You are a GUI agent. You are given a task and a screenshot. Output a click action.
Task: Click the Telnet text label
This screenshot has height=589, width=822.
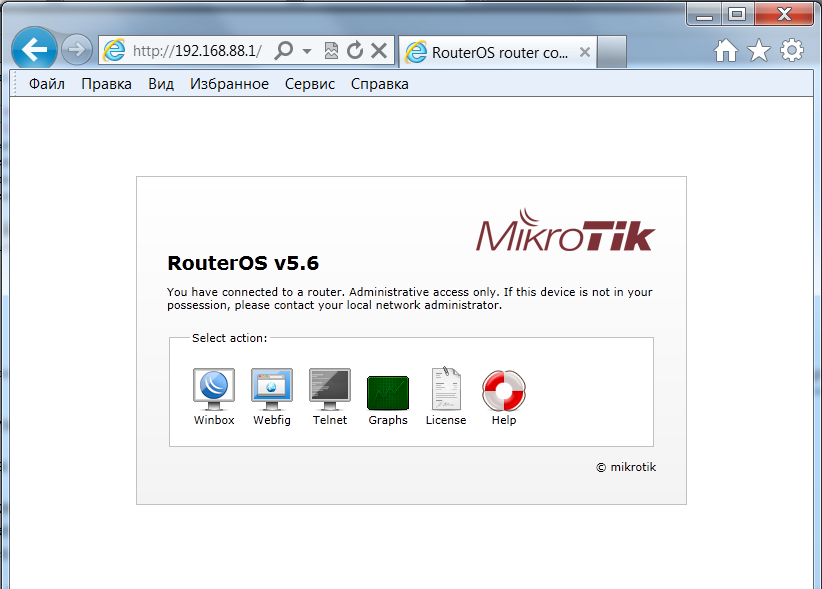point(330,420)
